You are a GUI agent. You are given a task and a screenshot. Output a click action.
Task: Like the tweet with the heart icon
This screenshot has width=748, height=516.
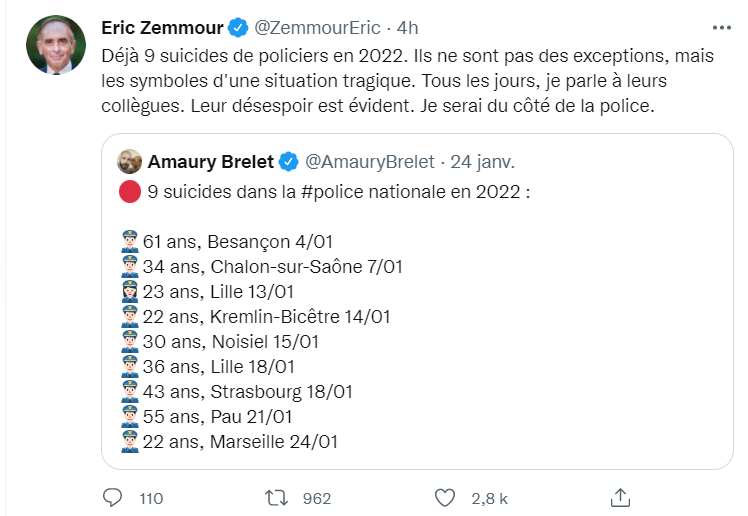click(446, 497)
